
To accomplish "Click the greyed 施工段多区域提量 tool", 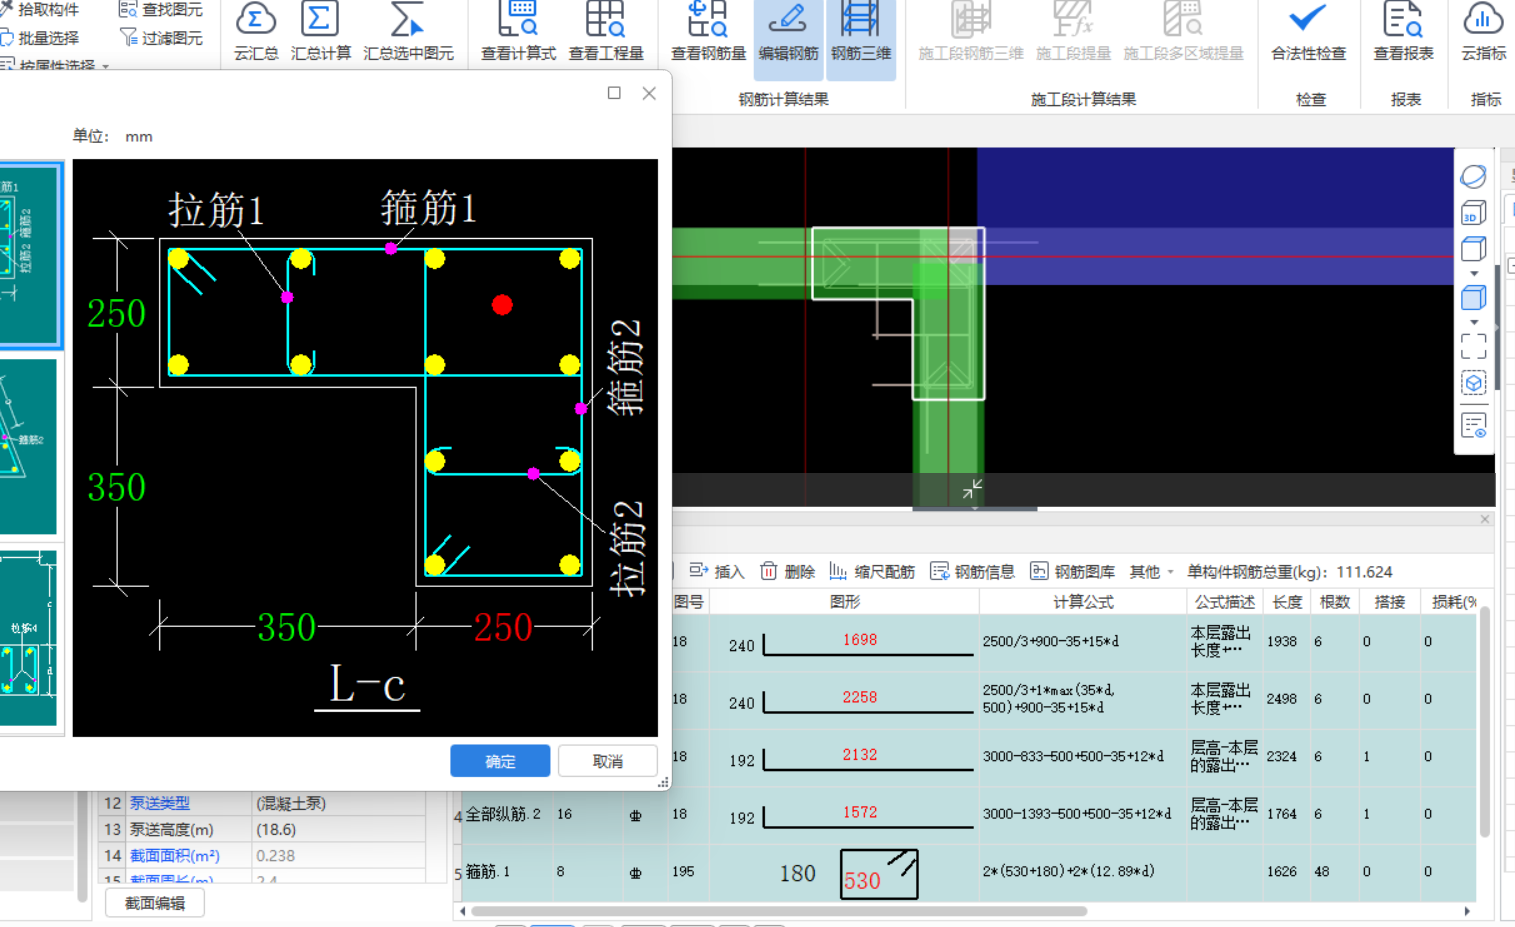I will point(1183,33).
